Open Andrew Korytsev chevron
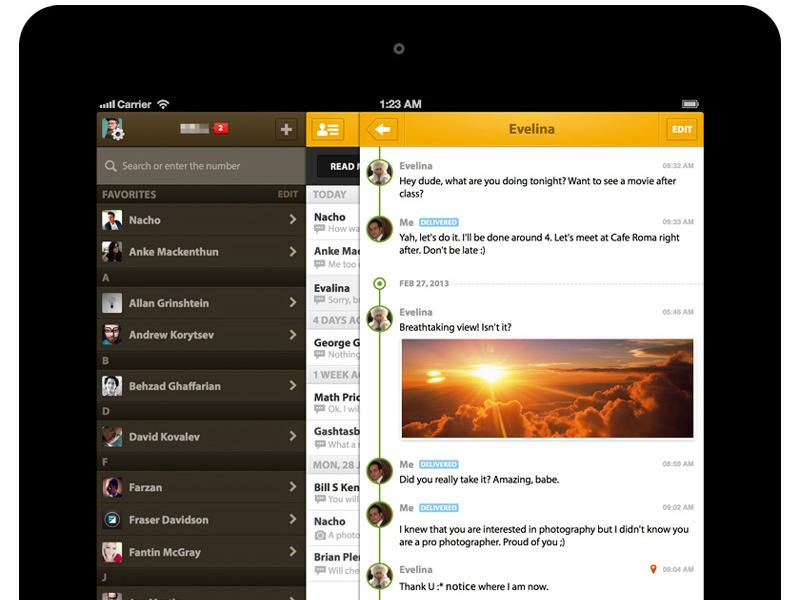 click(293, 335)
